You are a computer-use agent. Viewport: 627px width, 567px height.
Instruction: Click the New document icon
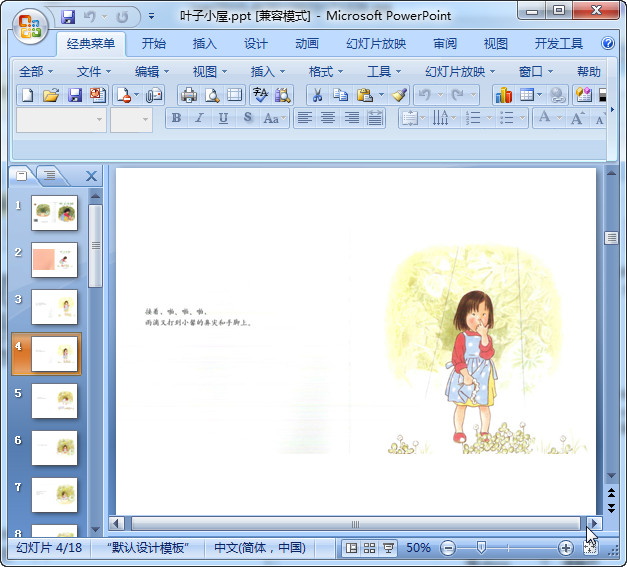click(28, 95)
